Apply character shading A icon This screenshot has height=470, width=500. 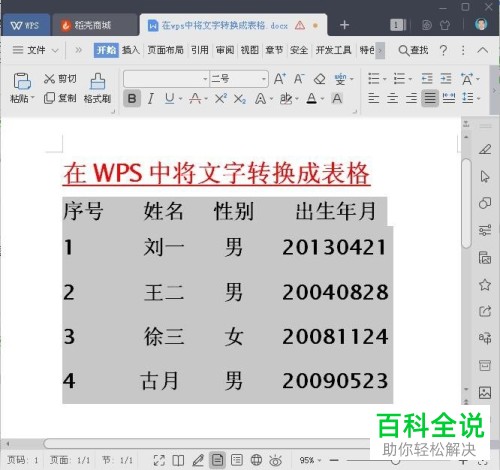pyautogui.click(x=337, y=99)
